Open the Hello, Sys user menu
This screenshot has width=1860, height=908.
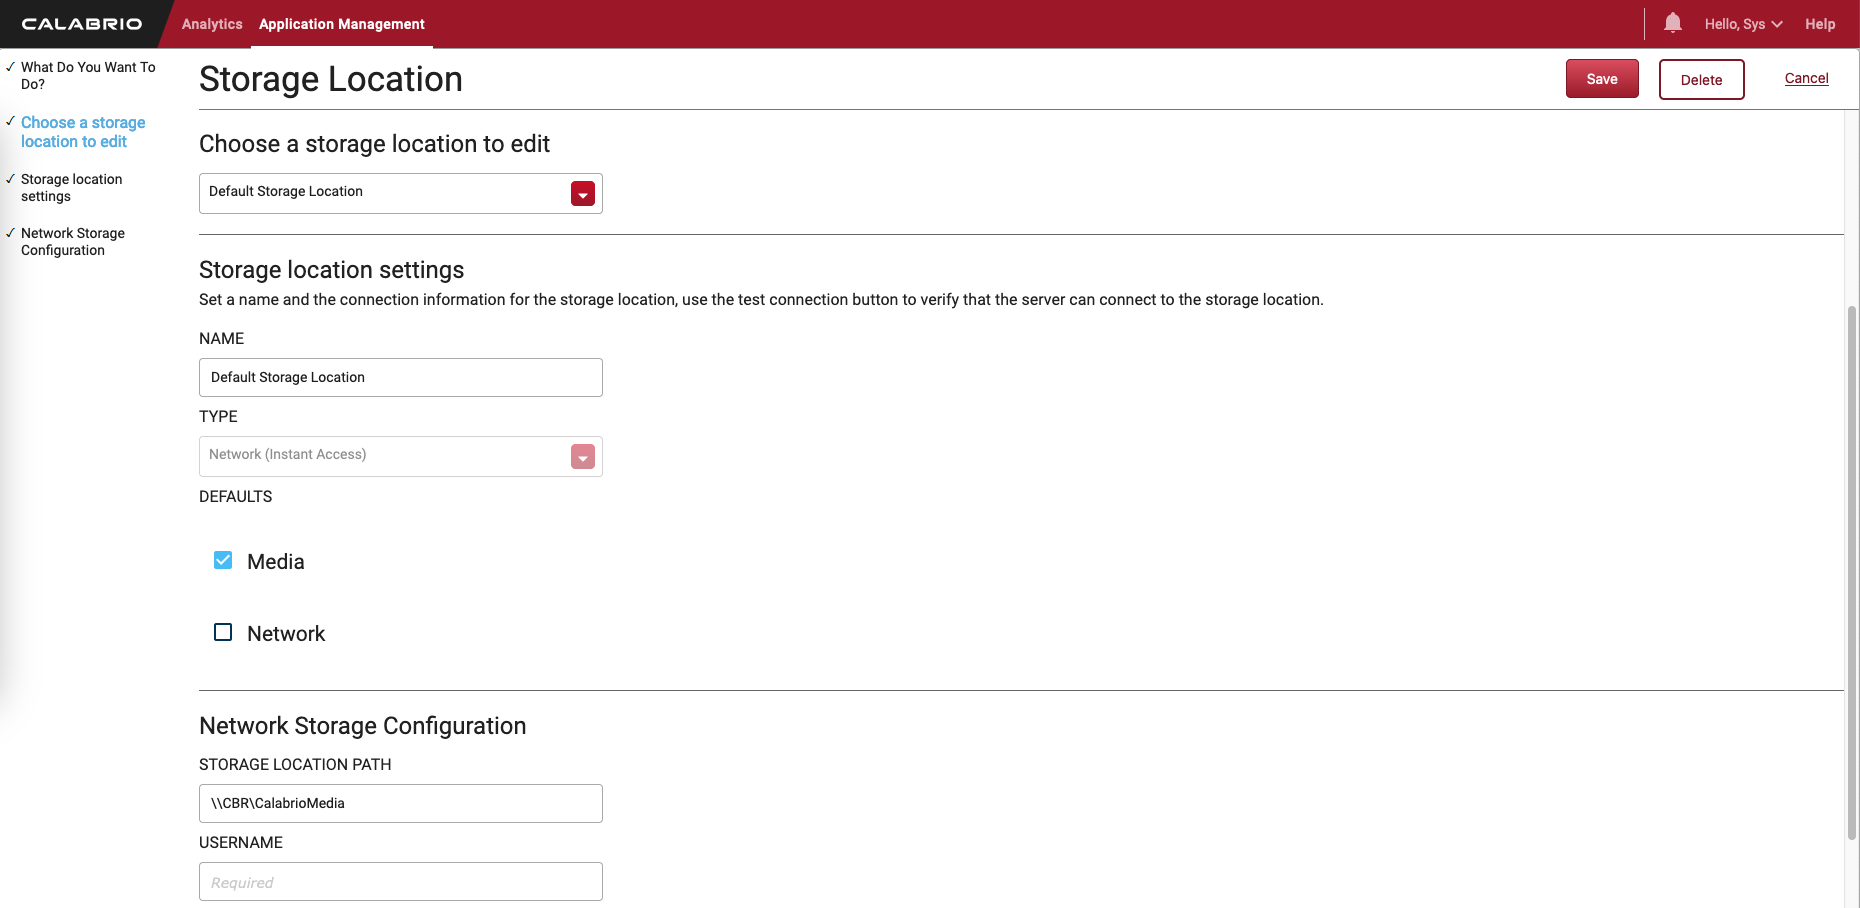1743,24
